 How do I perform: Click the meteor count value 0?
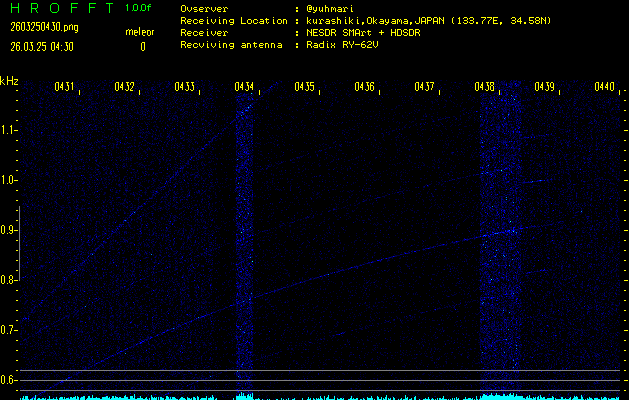tap(143, 47)
